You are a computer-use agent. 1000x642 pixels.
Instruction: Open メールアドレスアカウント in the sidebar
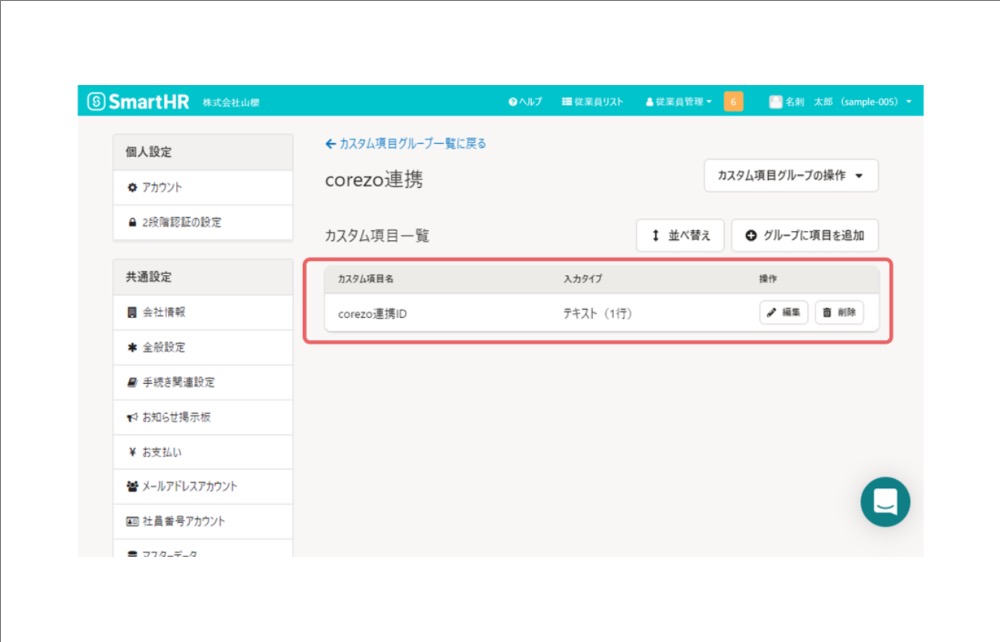tap(203, 486)
